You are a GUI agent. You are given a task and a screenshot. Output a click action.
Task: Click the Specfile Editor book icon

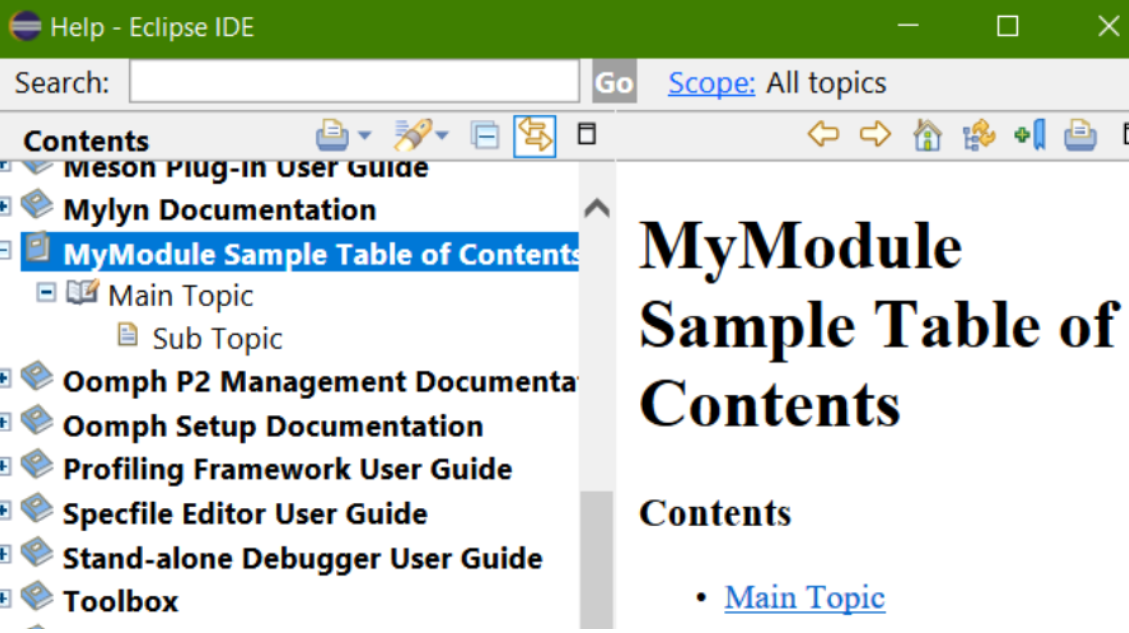click(37, 509)
